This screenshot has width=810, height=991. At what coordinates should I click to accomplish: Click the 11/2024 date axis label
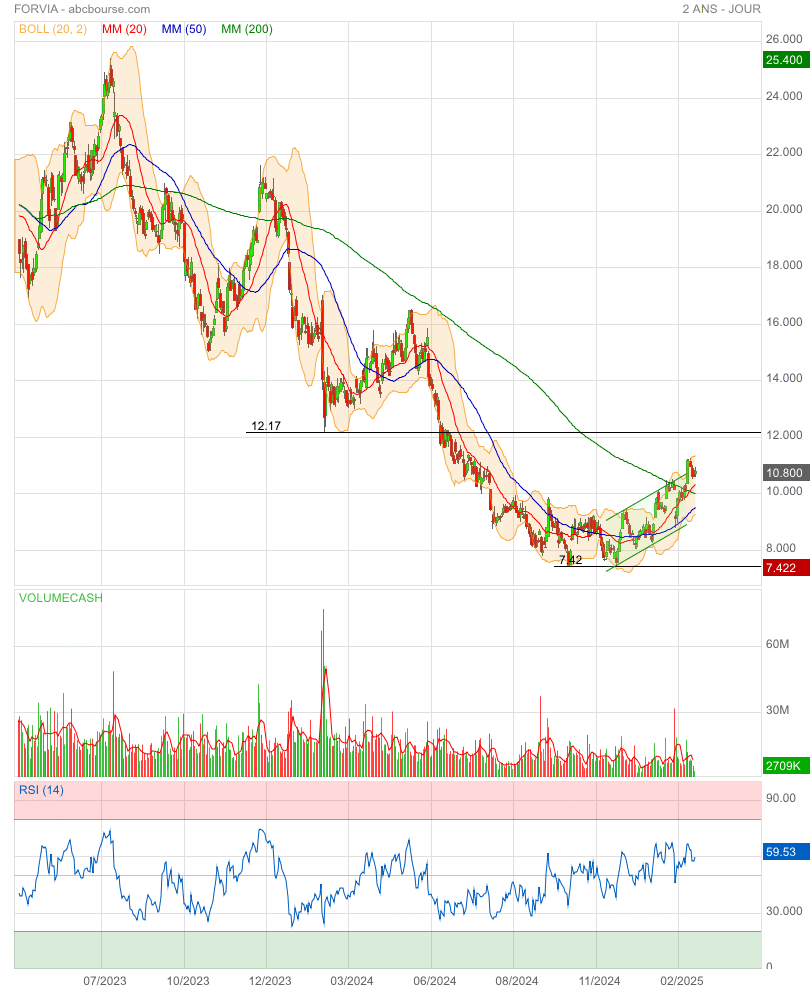point(599,981)
